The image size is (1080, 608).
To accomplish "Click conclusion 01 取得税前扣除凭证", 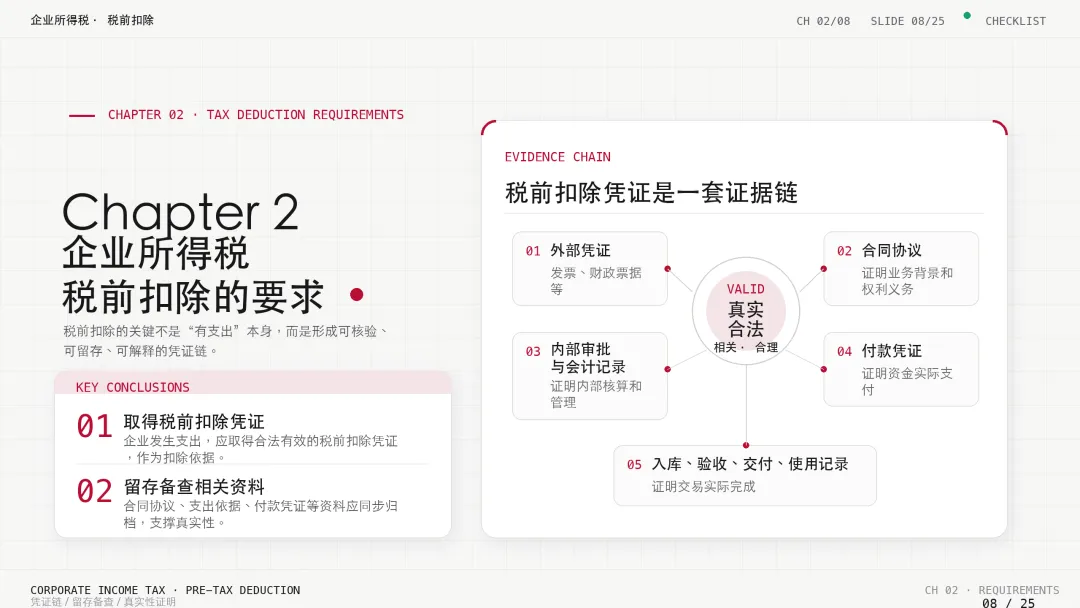I will (x=252, y=437).
